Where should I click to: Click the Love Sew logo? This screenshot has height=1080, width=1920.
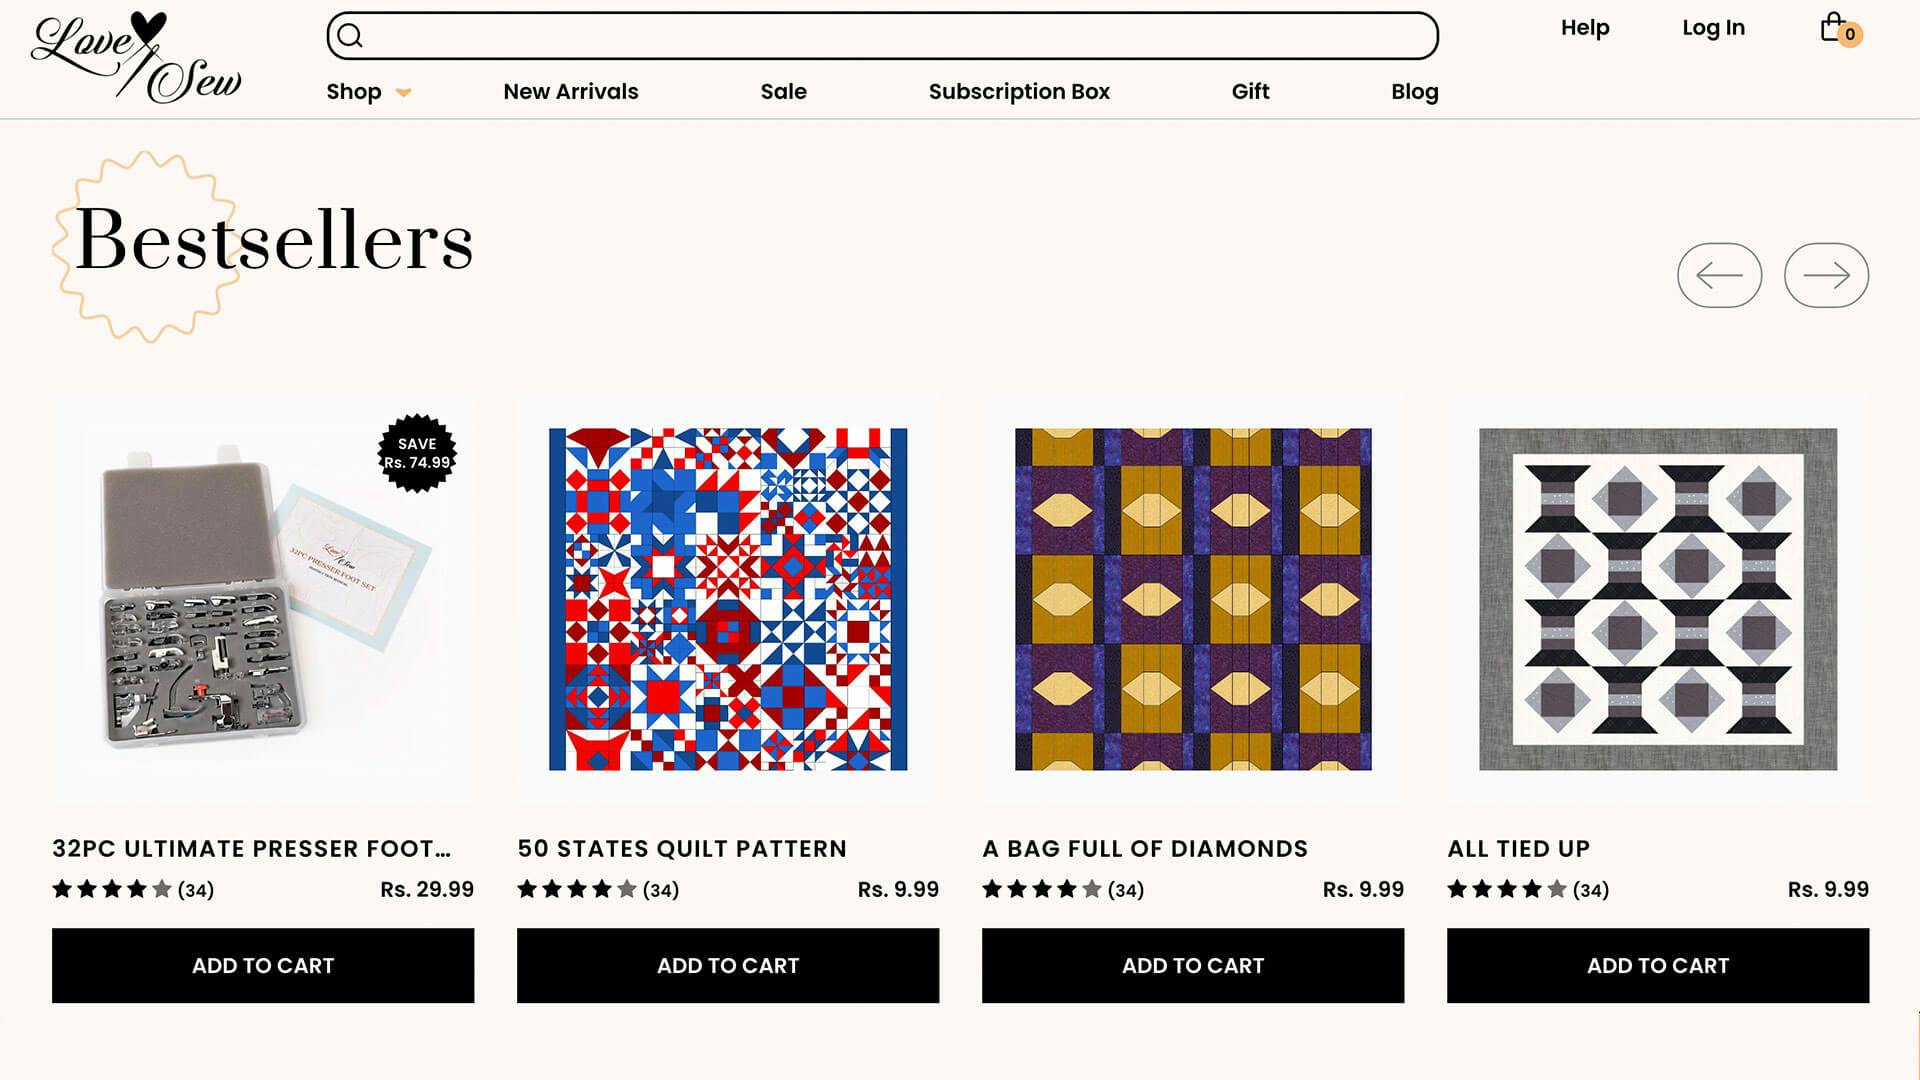(x=136, y=58)
